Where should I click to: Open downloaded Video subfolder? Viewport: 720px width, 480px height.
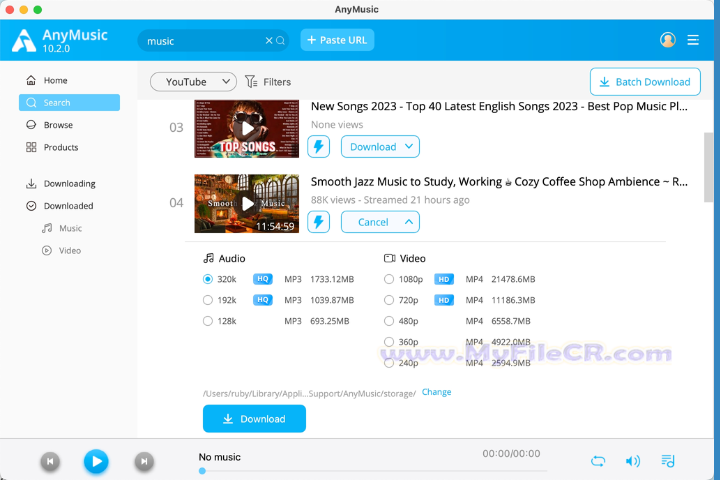pos(62,250)
